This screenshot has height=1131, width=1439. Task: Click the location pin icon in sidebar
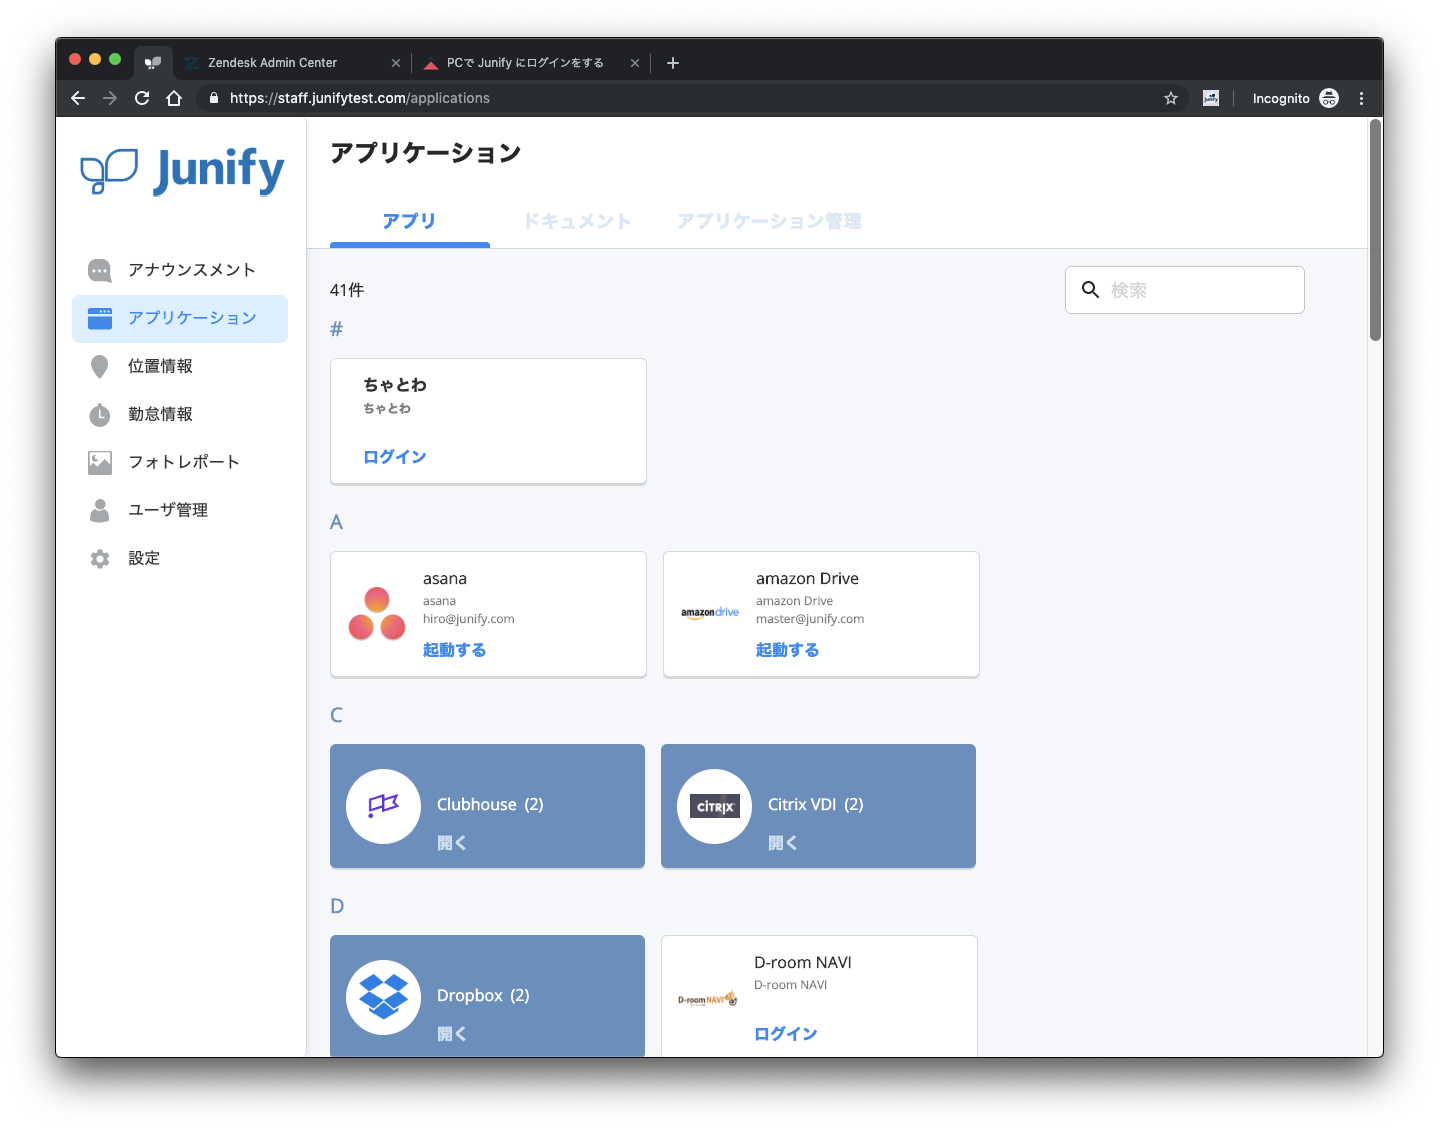coord(100,367)
